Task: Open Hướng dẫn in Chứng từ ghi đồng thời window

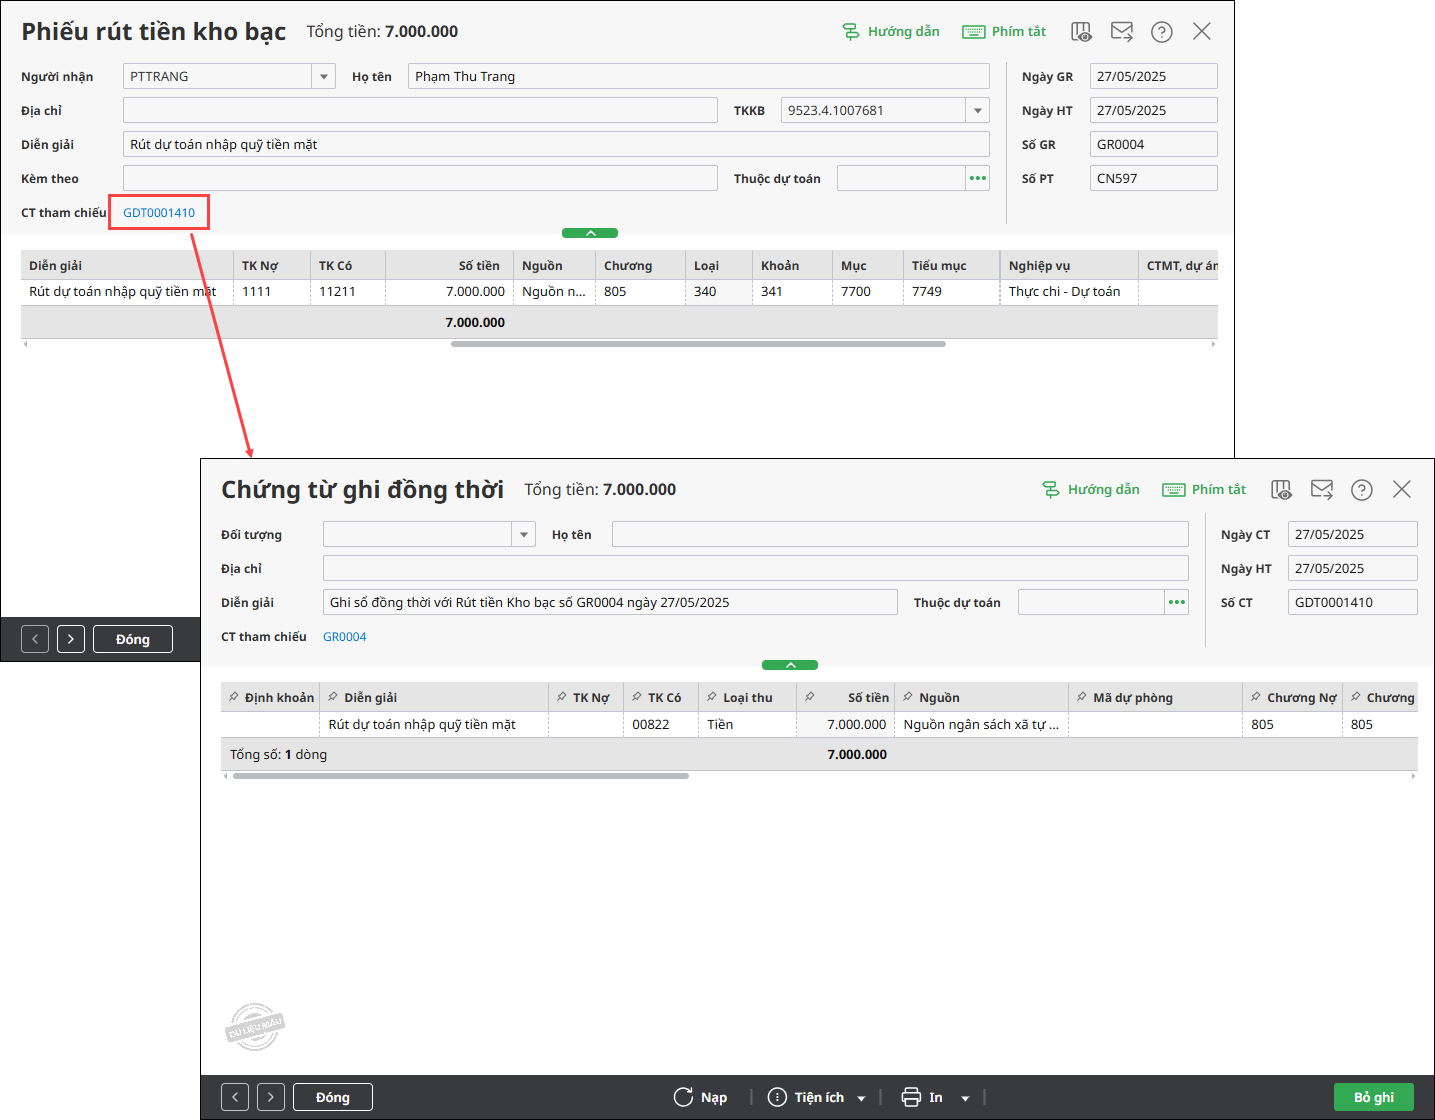Action: tap(1091, 490)
